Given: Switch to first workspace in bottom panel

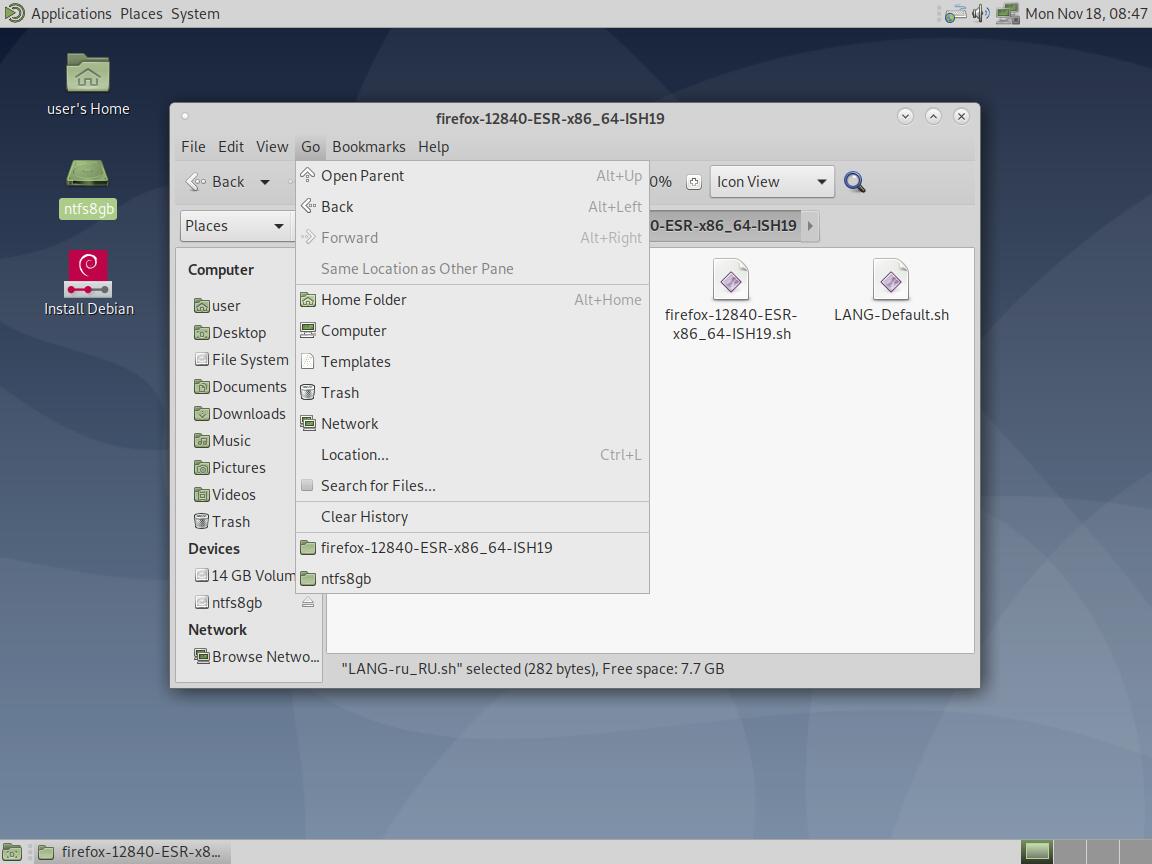Looking at the screenshot, I should pyautogui.click(x=1037, y=852).
